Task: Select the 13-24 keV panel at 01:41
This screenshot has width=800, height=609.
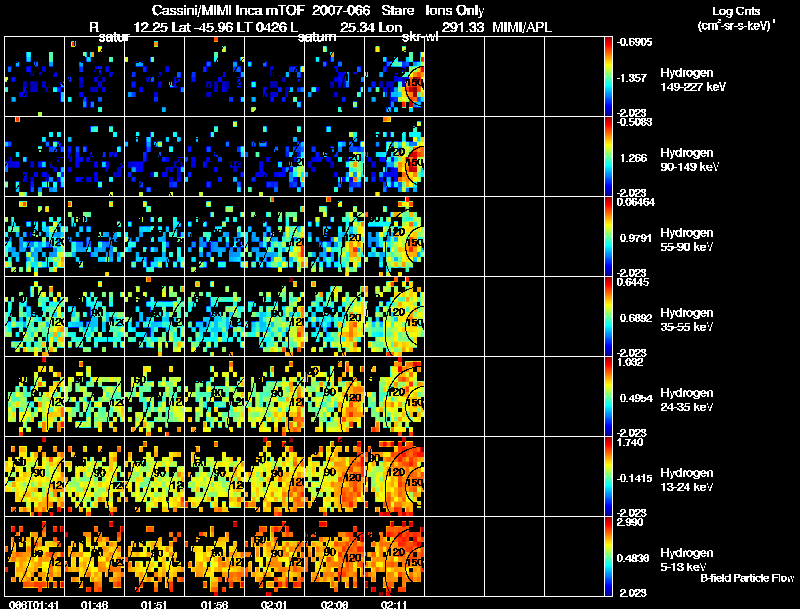Action: pos(34,477)
